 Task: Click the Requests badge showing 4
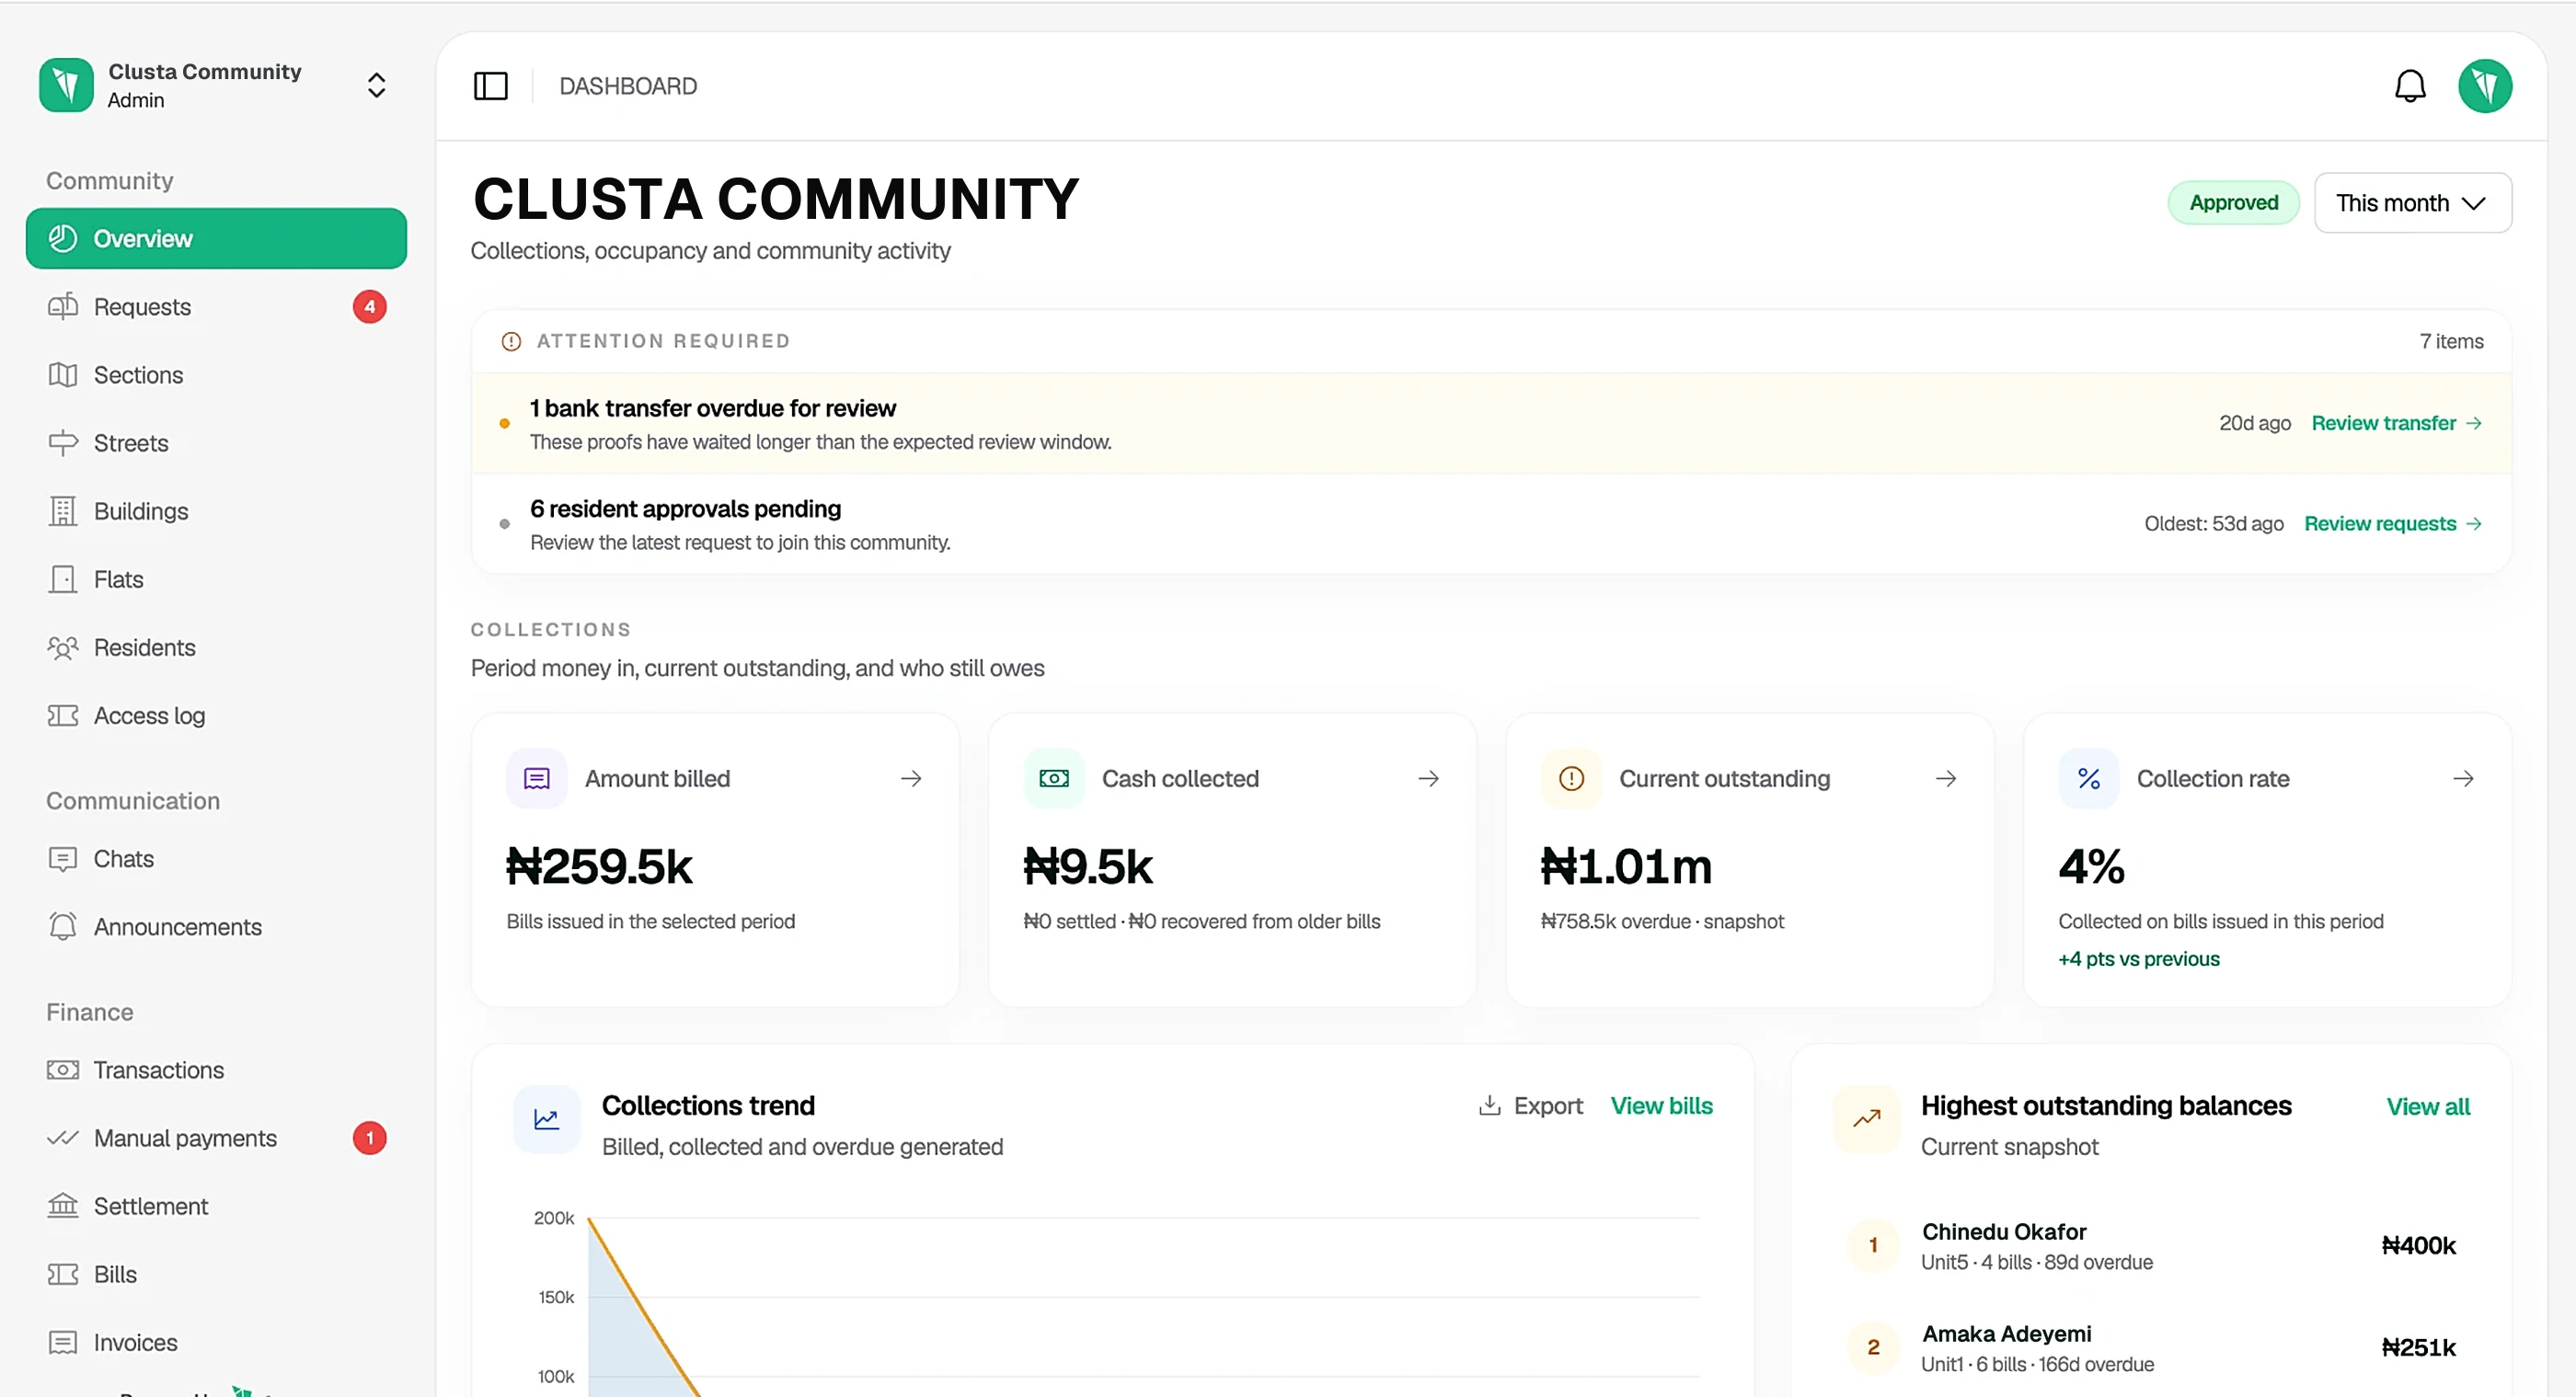click(370, 307)
